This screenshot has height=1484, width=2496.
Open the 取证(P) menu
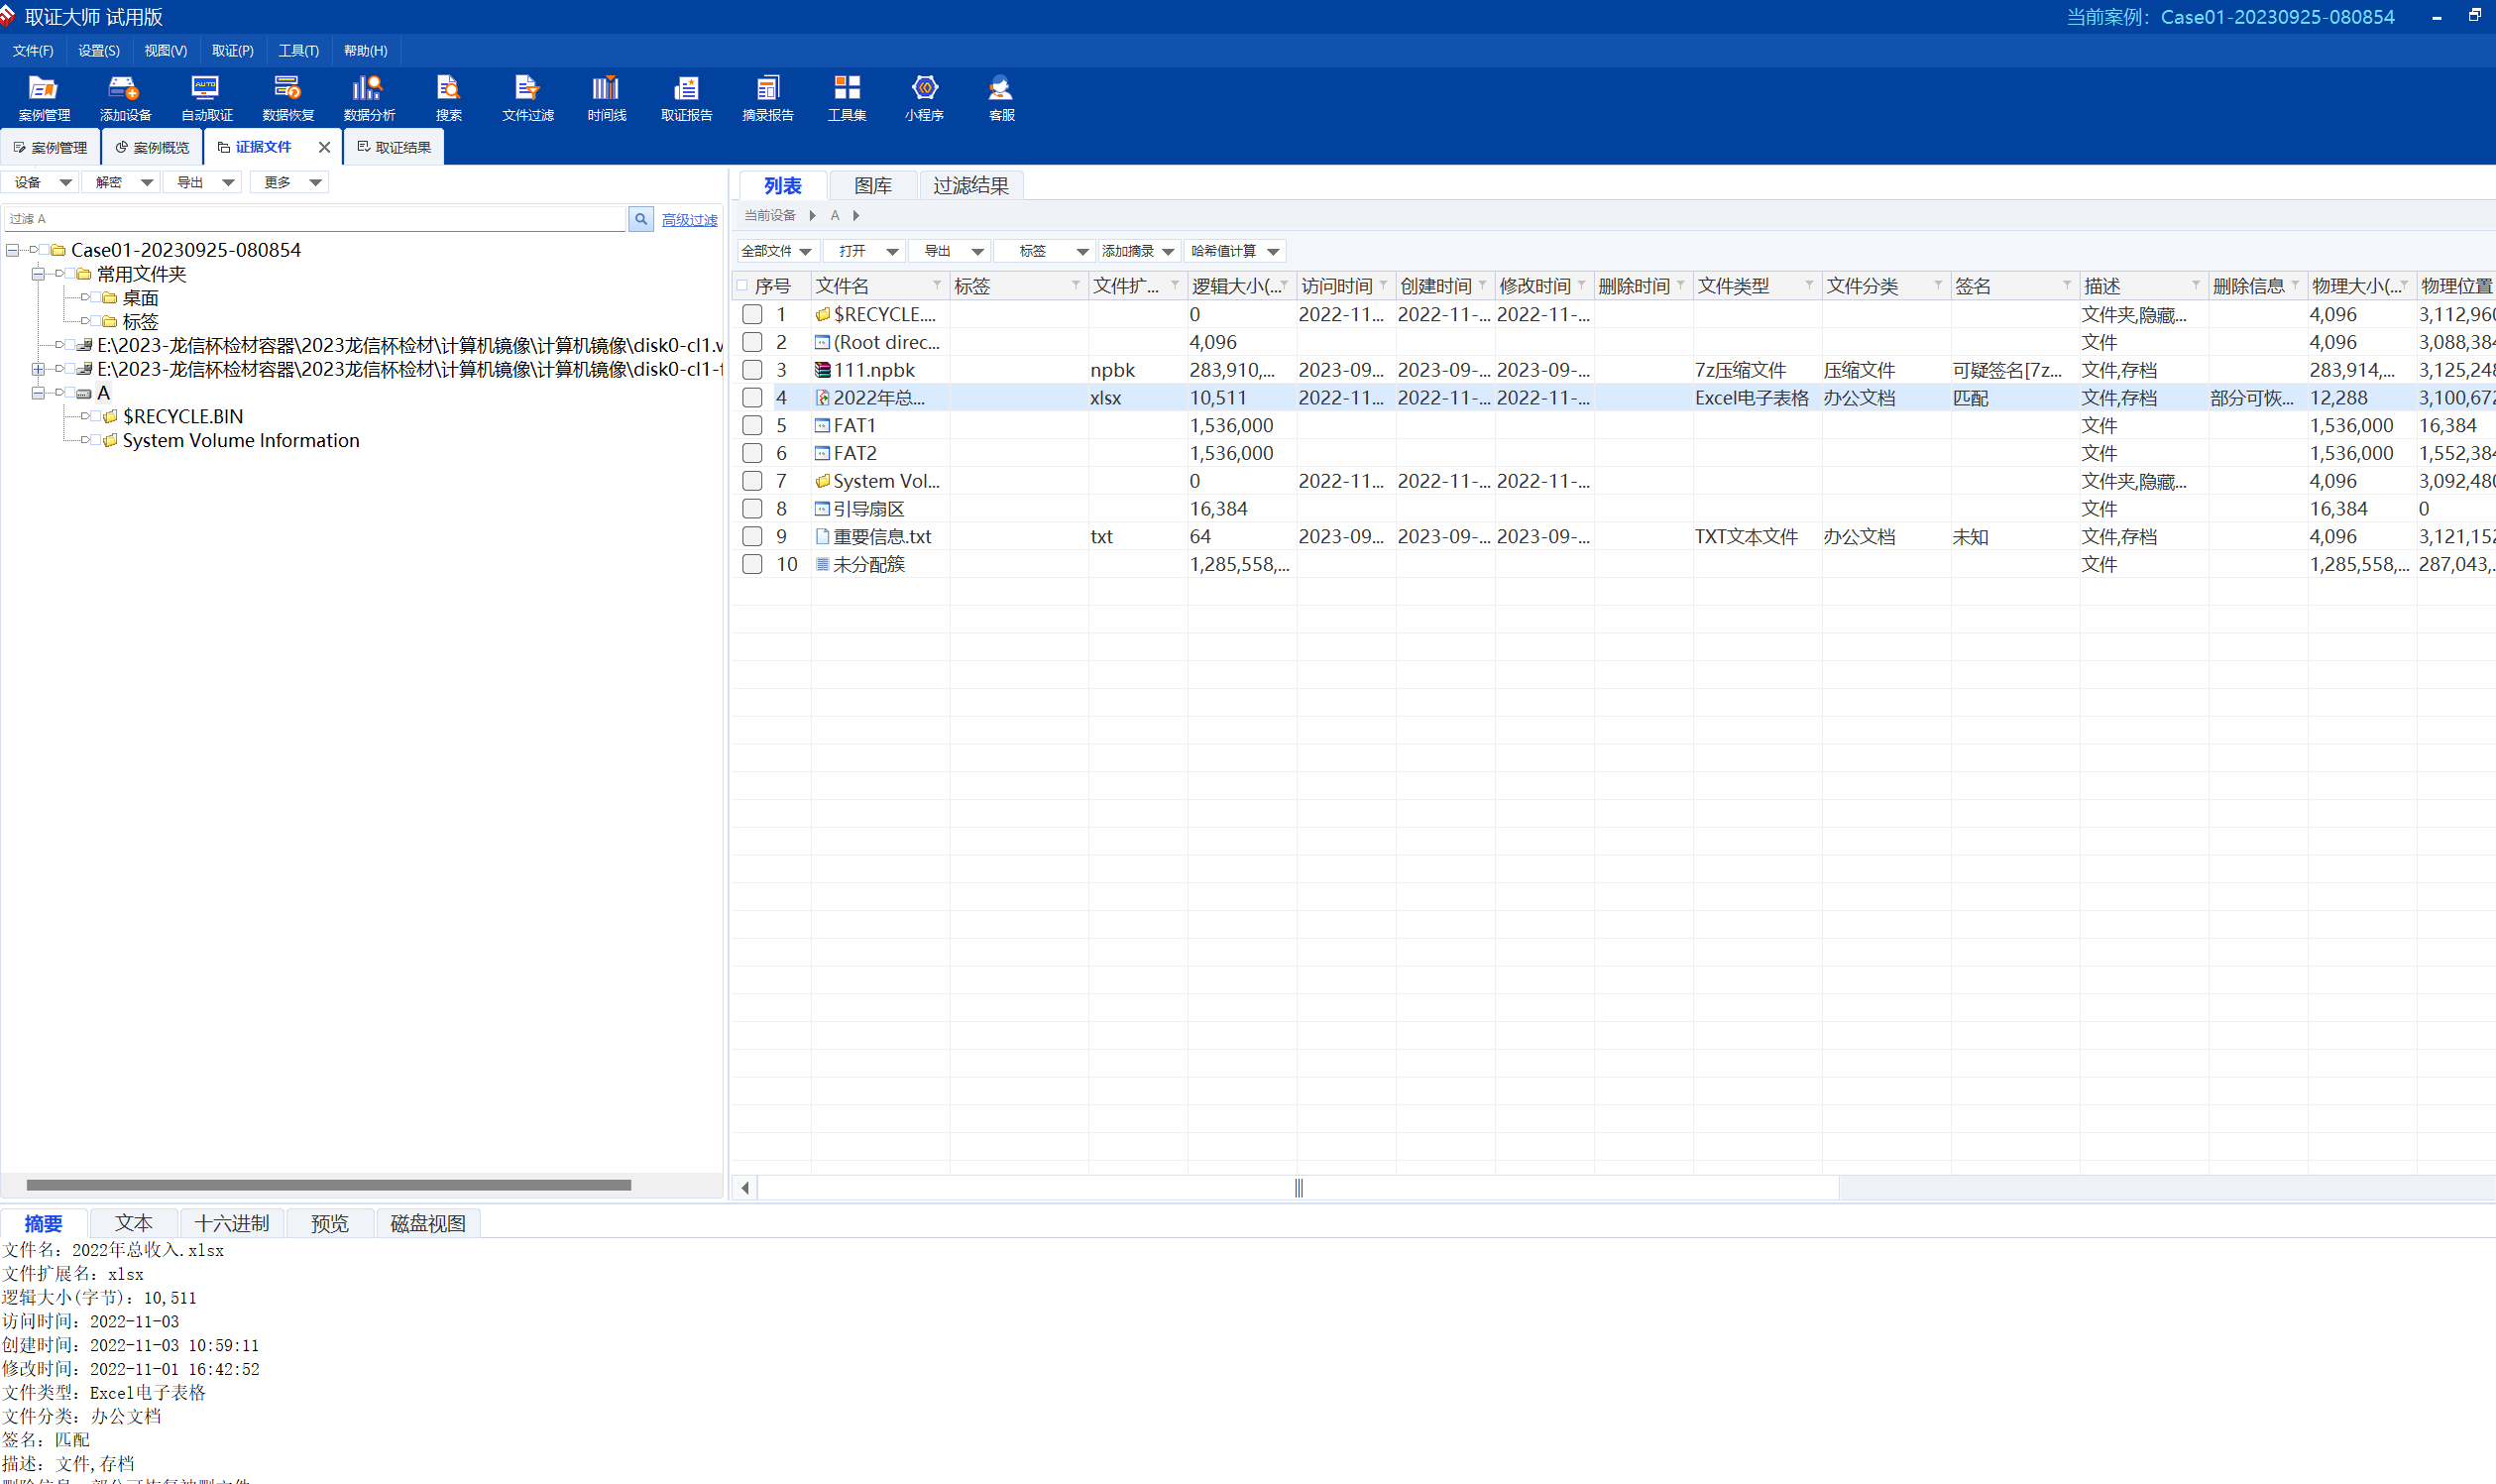[x=232, y=51]
